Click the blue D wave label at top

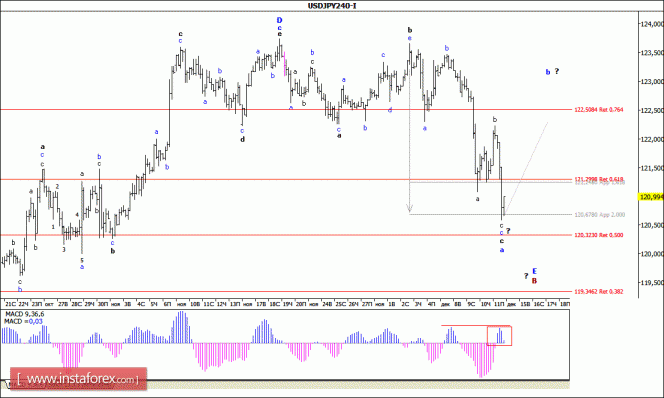coord(279,20)
